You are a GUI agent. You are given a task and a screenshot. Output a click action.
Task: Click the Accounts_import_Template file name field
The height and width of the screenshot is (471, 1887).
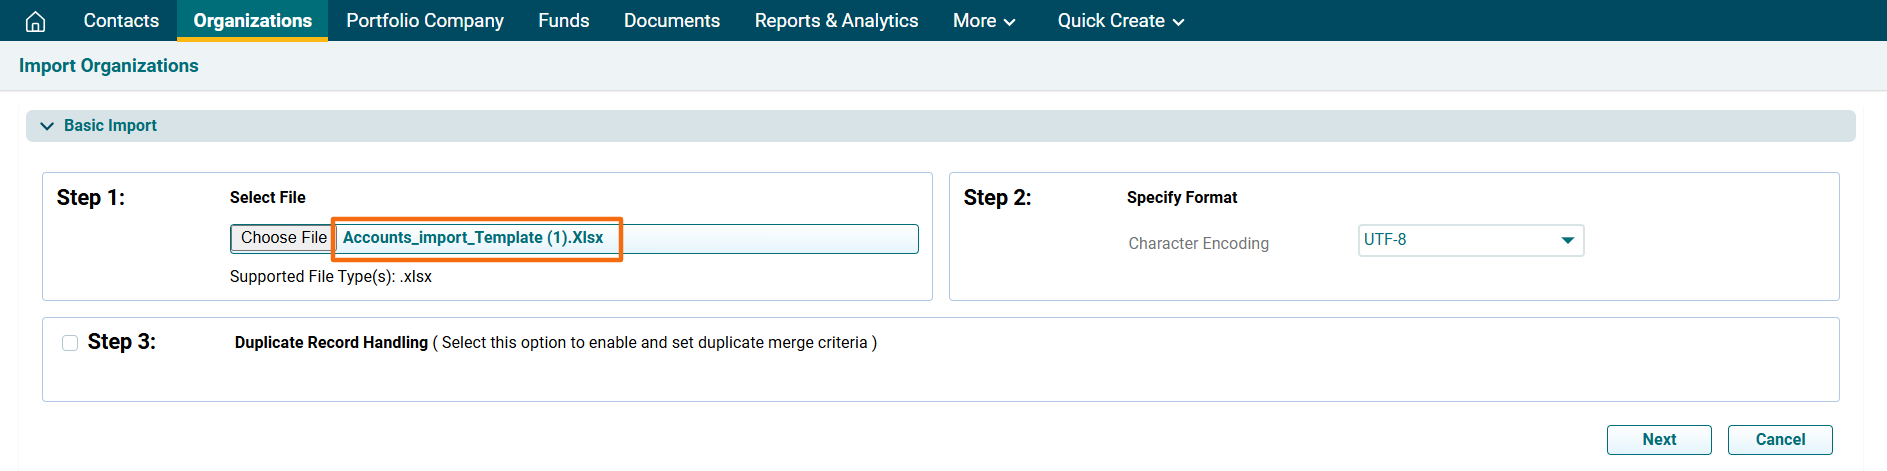pyautogui.click(x=474, y=238)
